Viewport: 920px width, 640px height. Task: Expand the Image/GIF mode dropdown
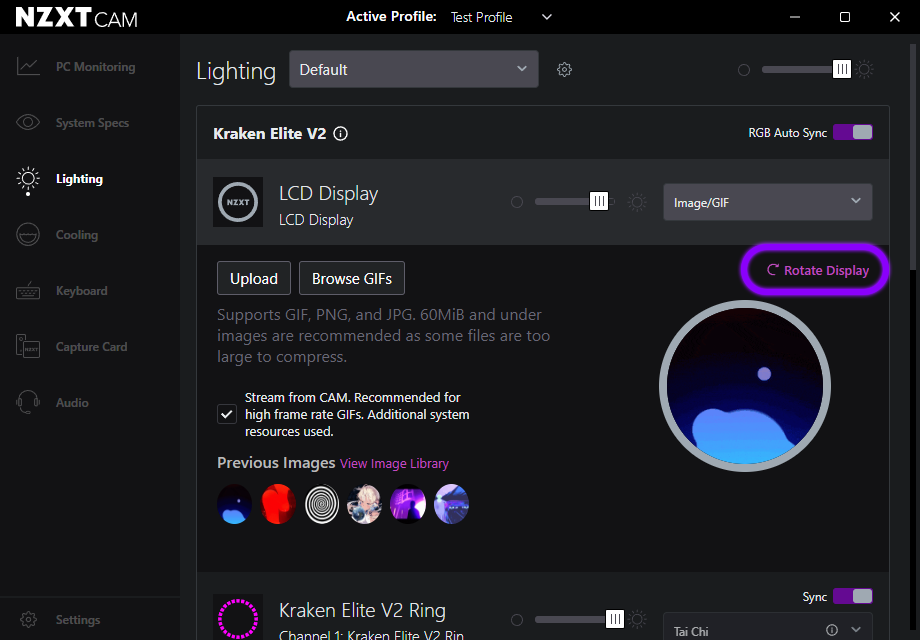tap(767, 202)
